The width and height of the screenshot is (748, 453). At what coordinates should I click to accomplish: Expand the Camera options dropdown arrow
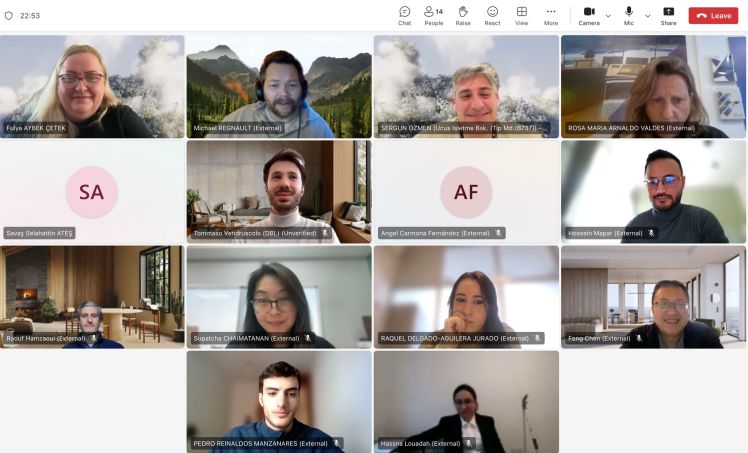608,16
